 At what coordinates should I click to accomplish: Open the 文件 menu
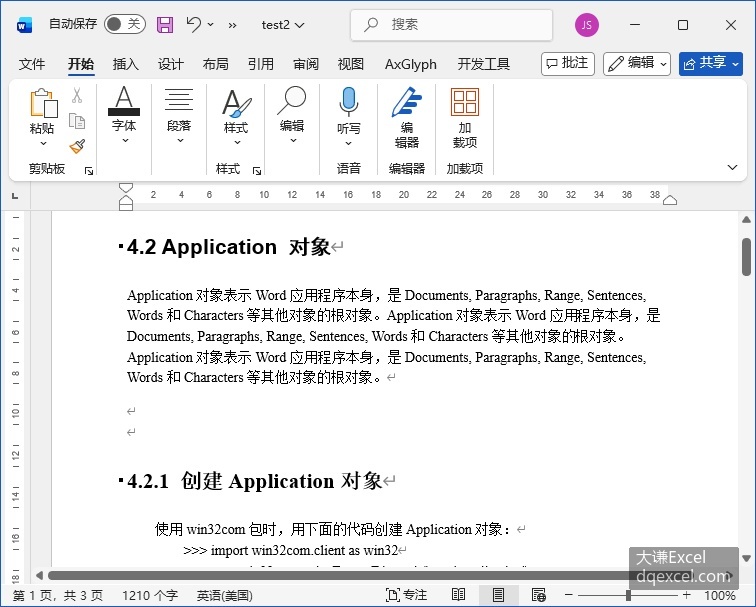pos(32,64)
